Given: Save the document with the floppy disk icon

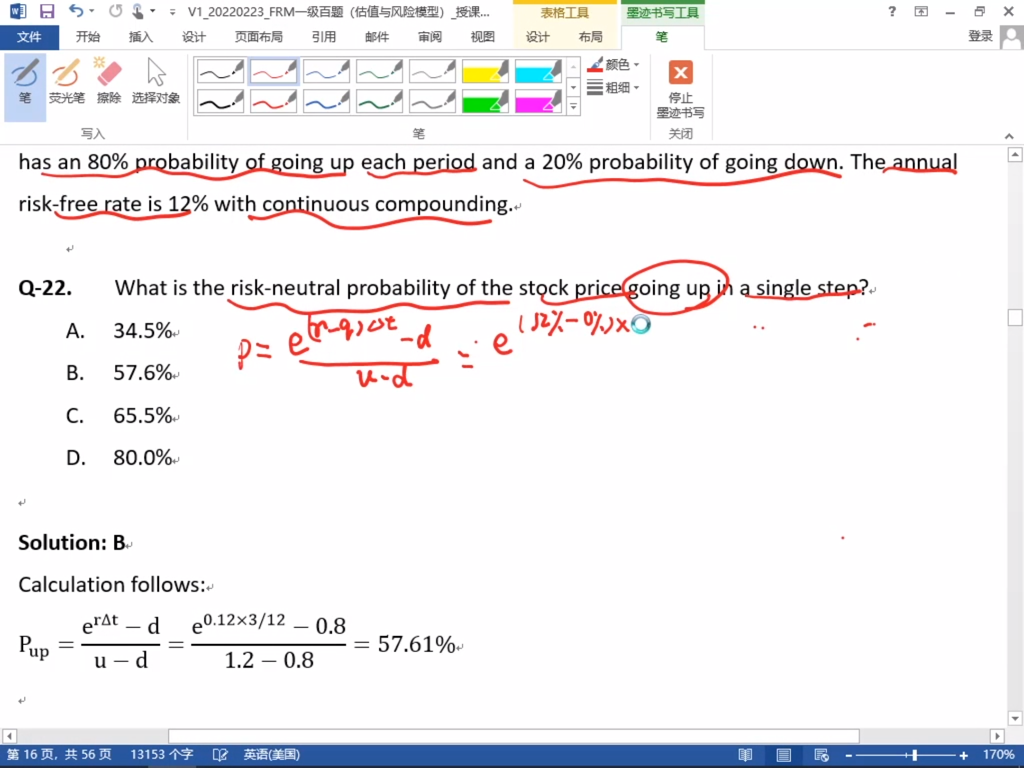Looking at the screenshot, I should (x=47, y=12).
